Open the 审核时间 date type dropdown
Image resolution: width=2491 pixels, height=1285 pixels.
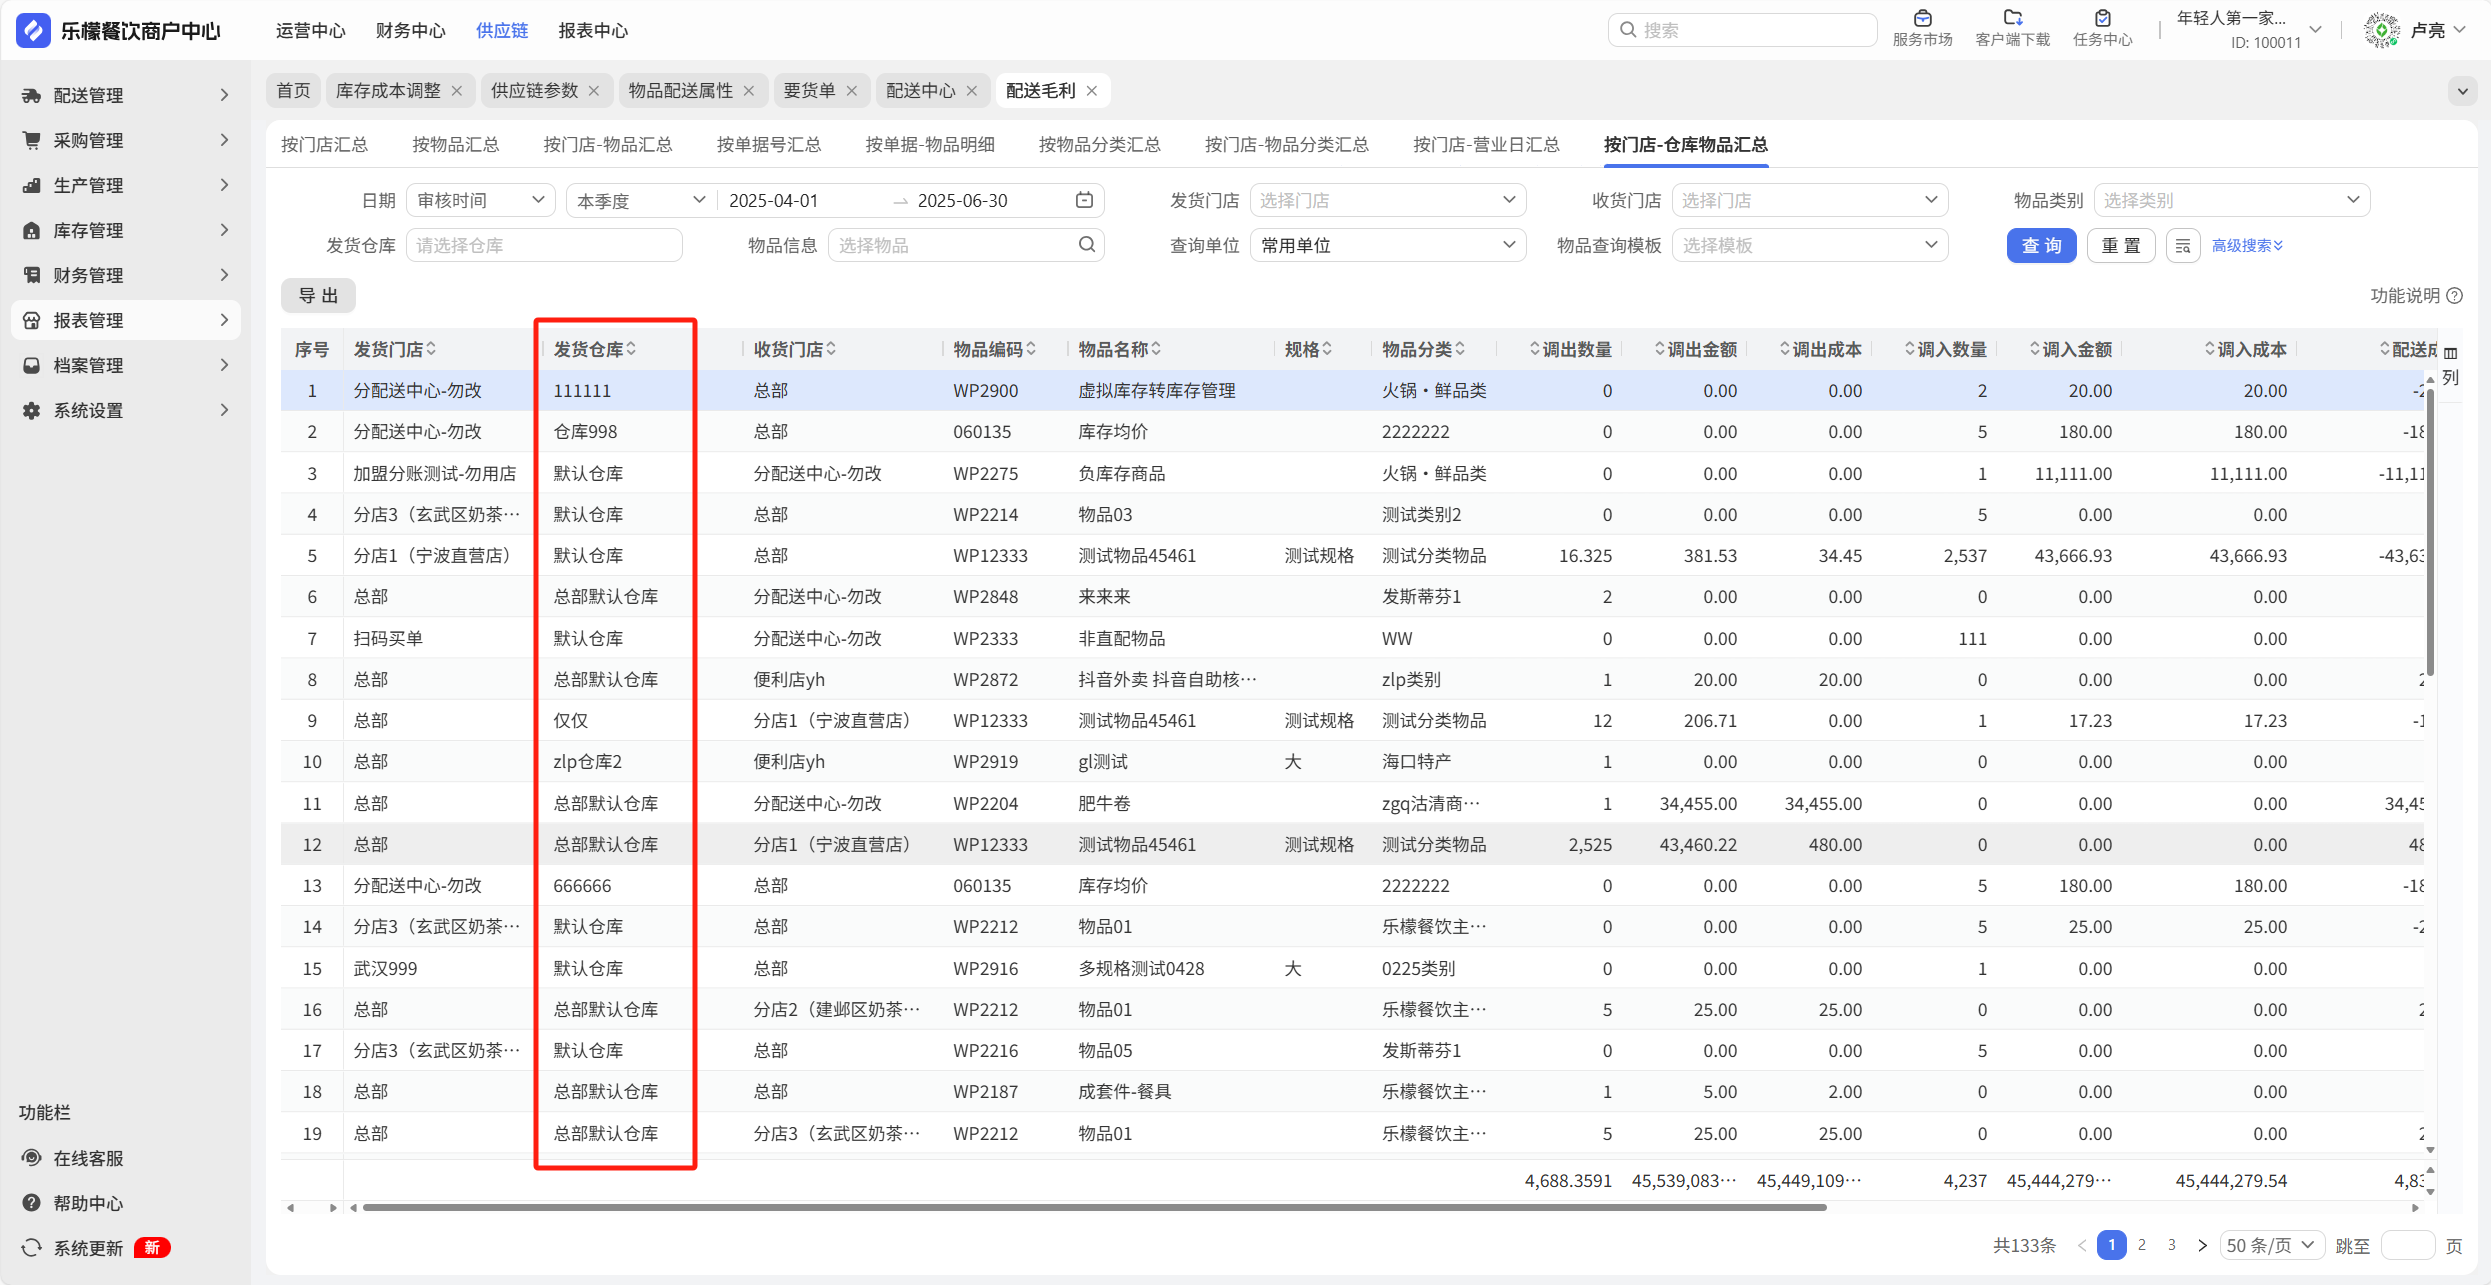(x=481, y=200)
